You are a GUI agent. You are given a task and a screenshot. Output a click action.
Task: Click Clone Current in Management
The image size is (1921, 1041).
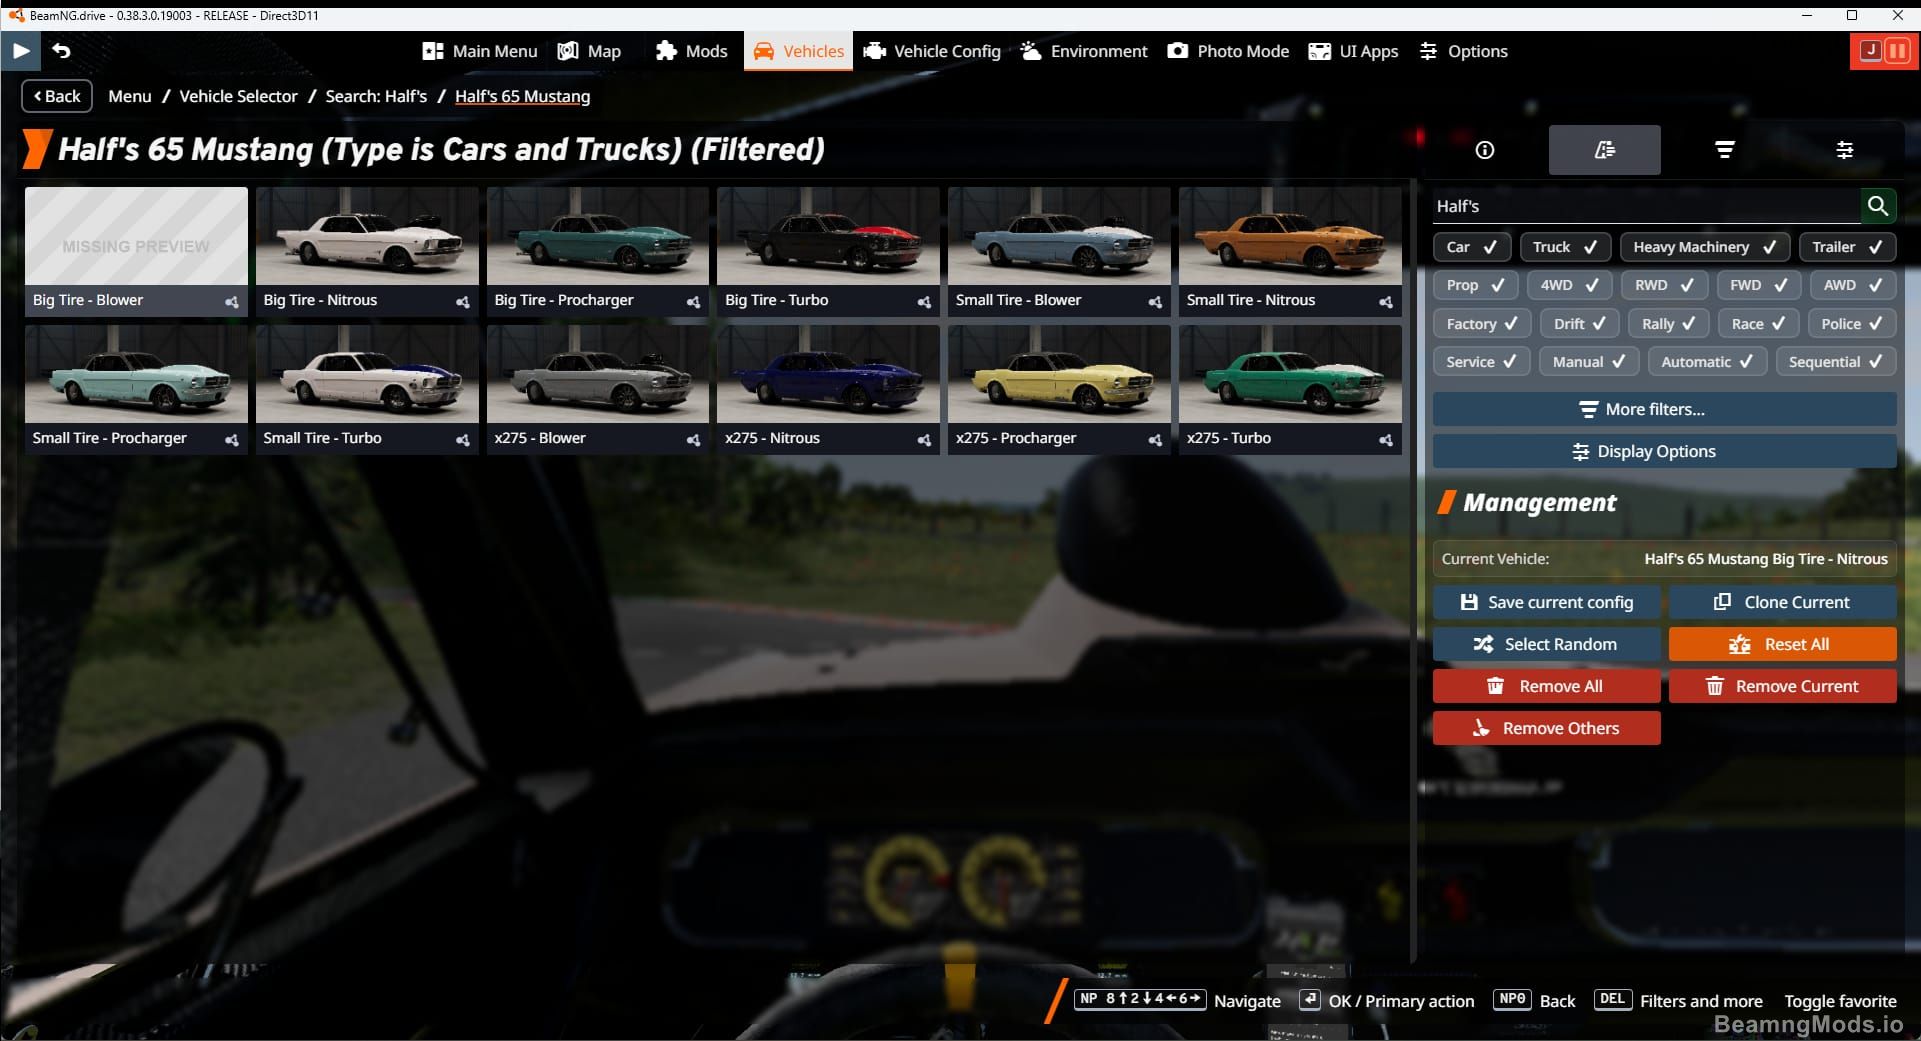coord(1783,601)
